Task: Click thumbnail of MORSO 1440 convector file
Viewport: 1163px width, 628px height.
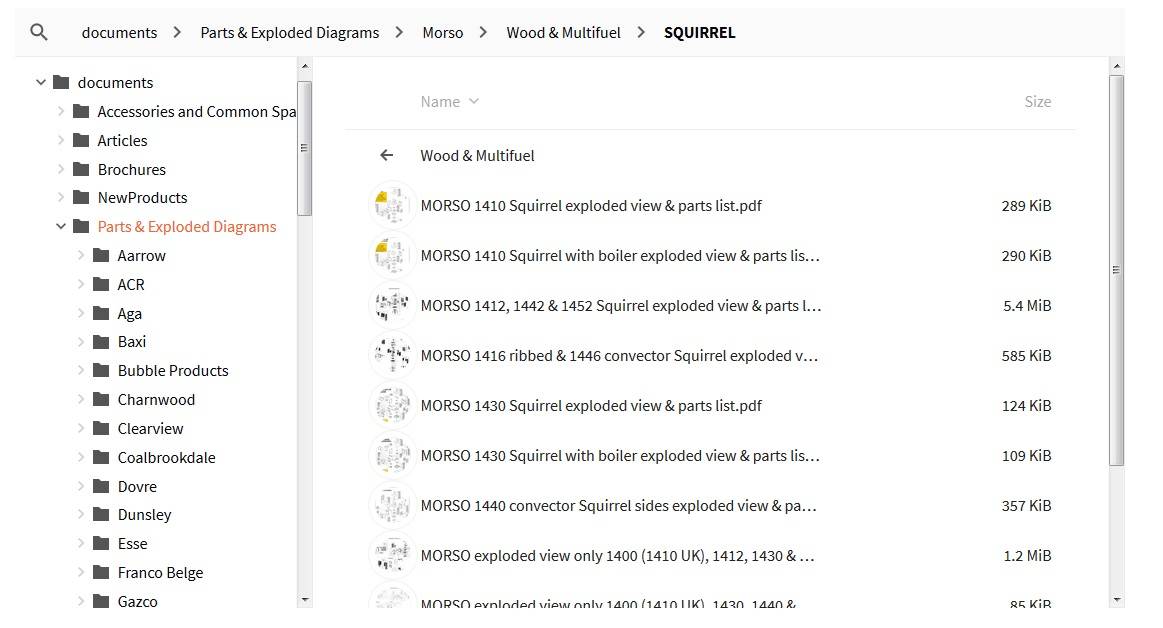Action: pos(392,506)
